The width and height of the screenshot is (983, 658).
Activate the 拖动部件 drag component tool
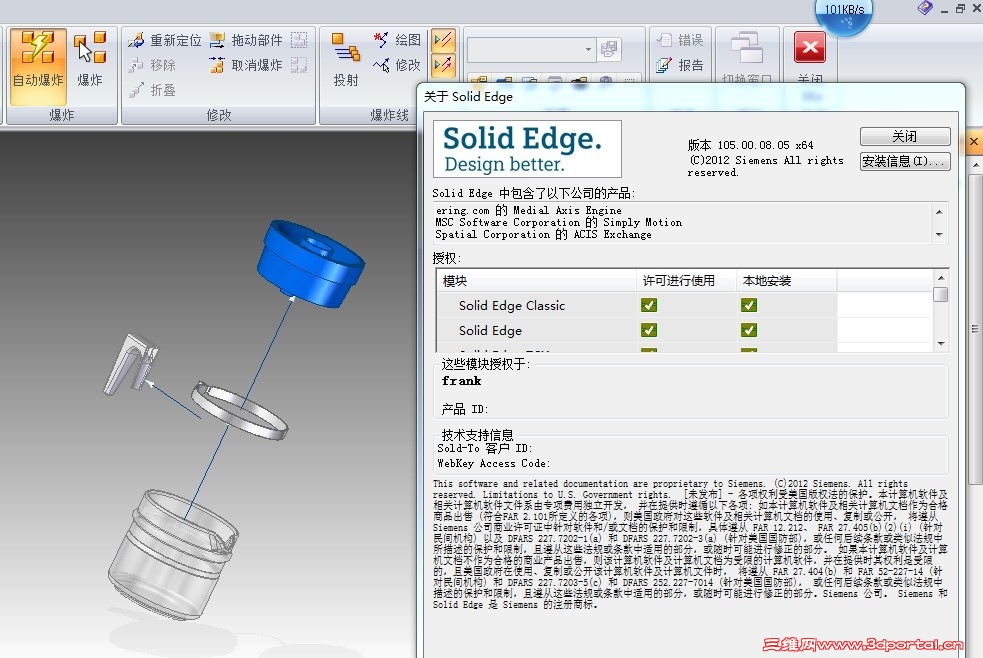pos(246,40)
